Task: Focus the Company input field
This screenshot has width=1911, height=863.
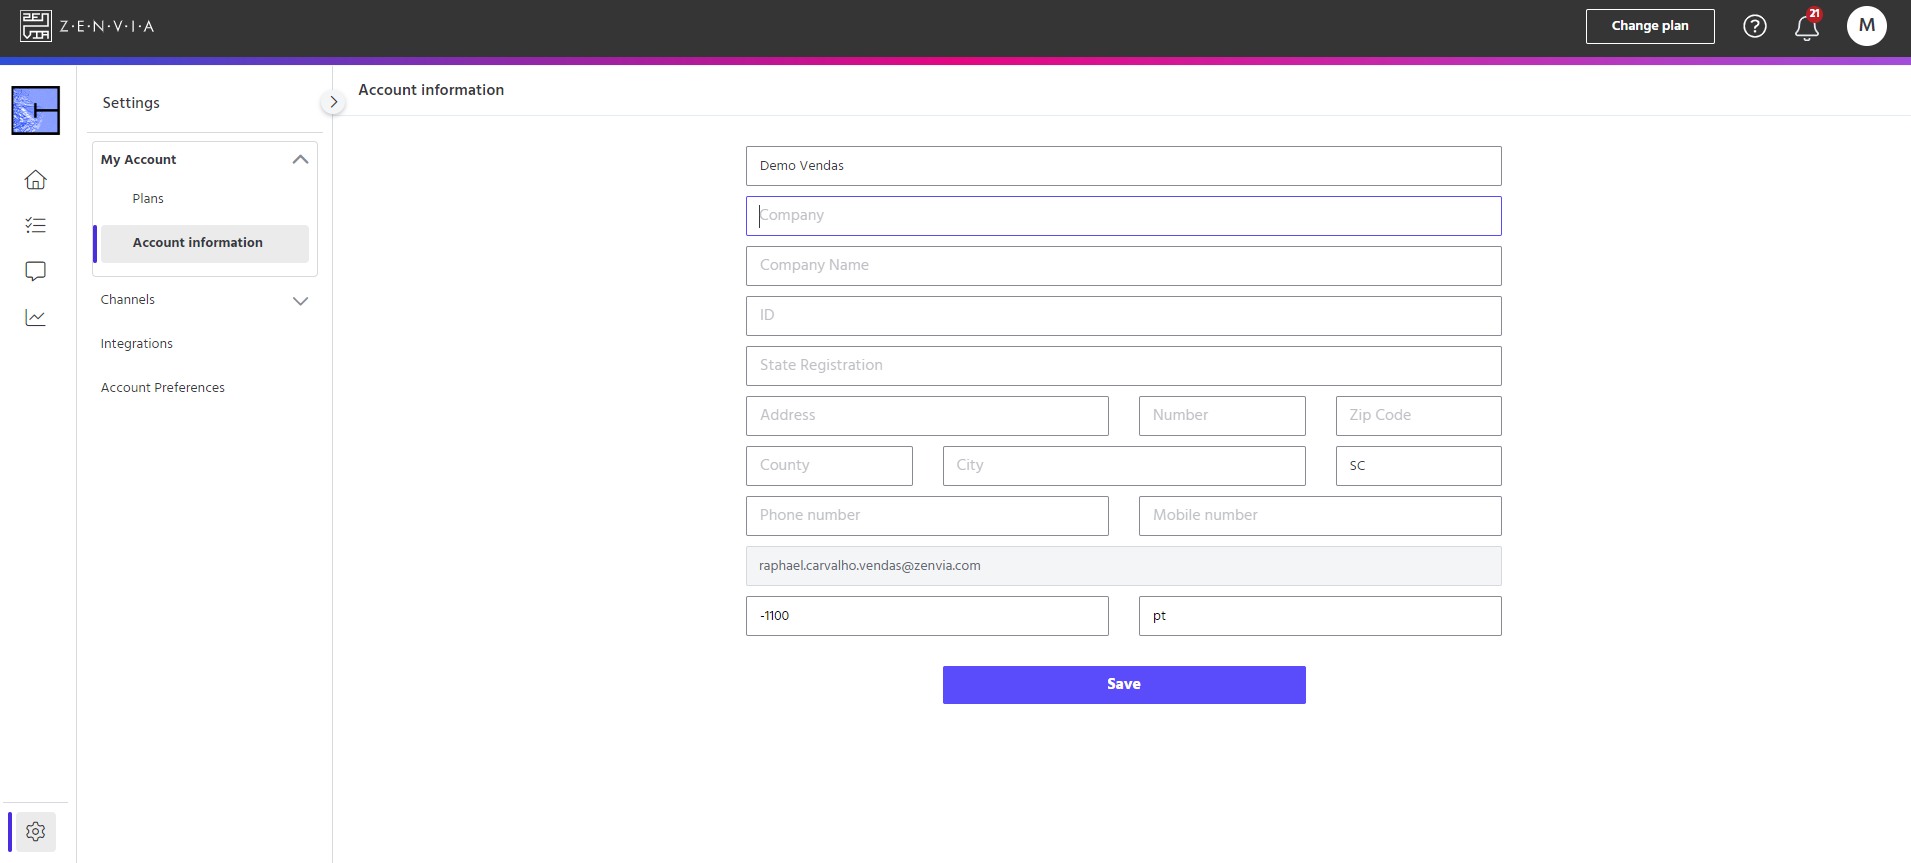Action: point(1124,216)
